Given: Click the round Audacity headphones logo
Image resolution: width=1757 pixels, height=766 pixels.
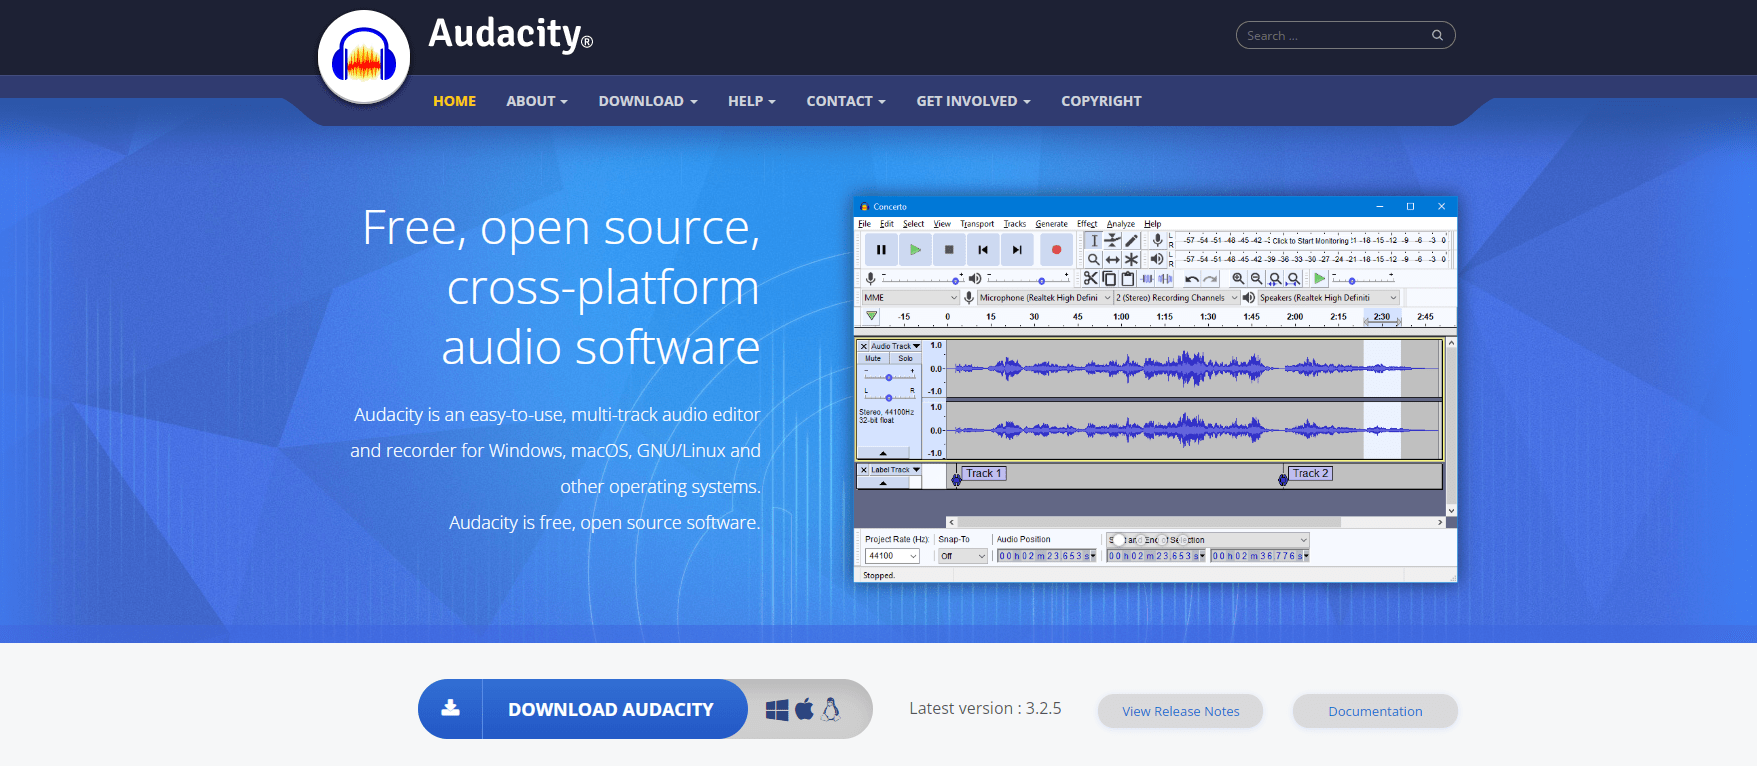Looking at the screenshot, I should [x=364, y=57].
